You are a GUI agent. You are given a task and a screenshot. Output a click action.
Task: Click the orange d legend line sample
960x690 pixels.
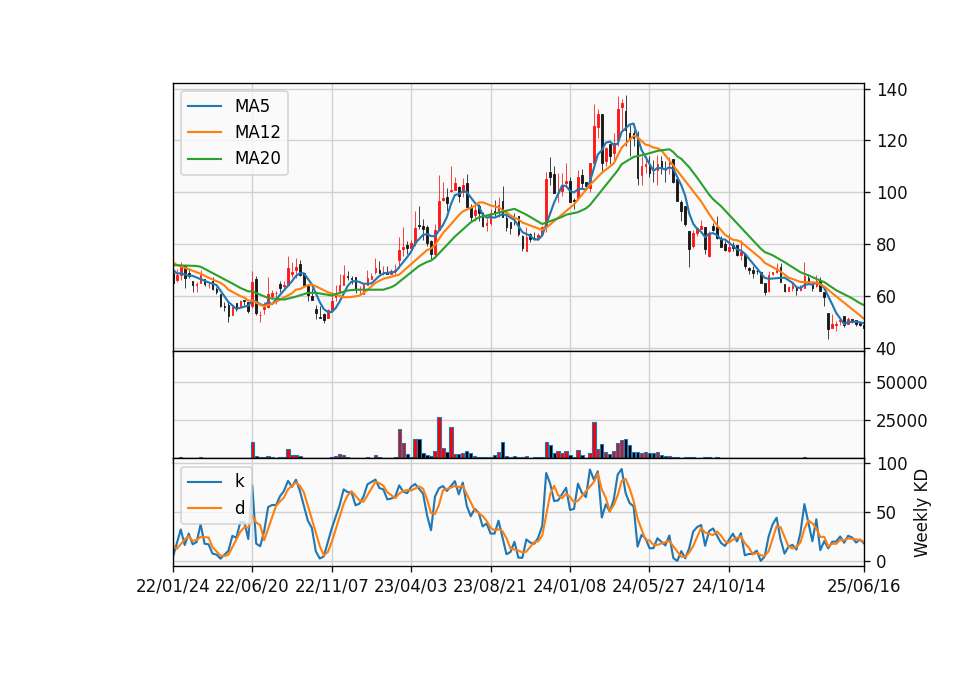point(204,508)
